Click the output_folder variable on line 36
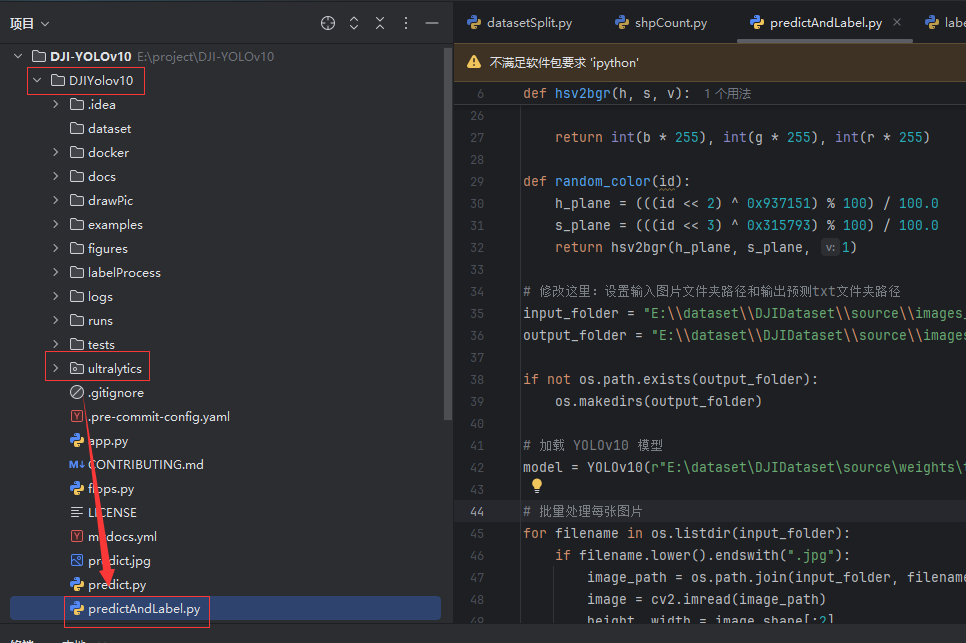 (575, 336)
